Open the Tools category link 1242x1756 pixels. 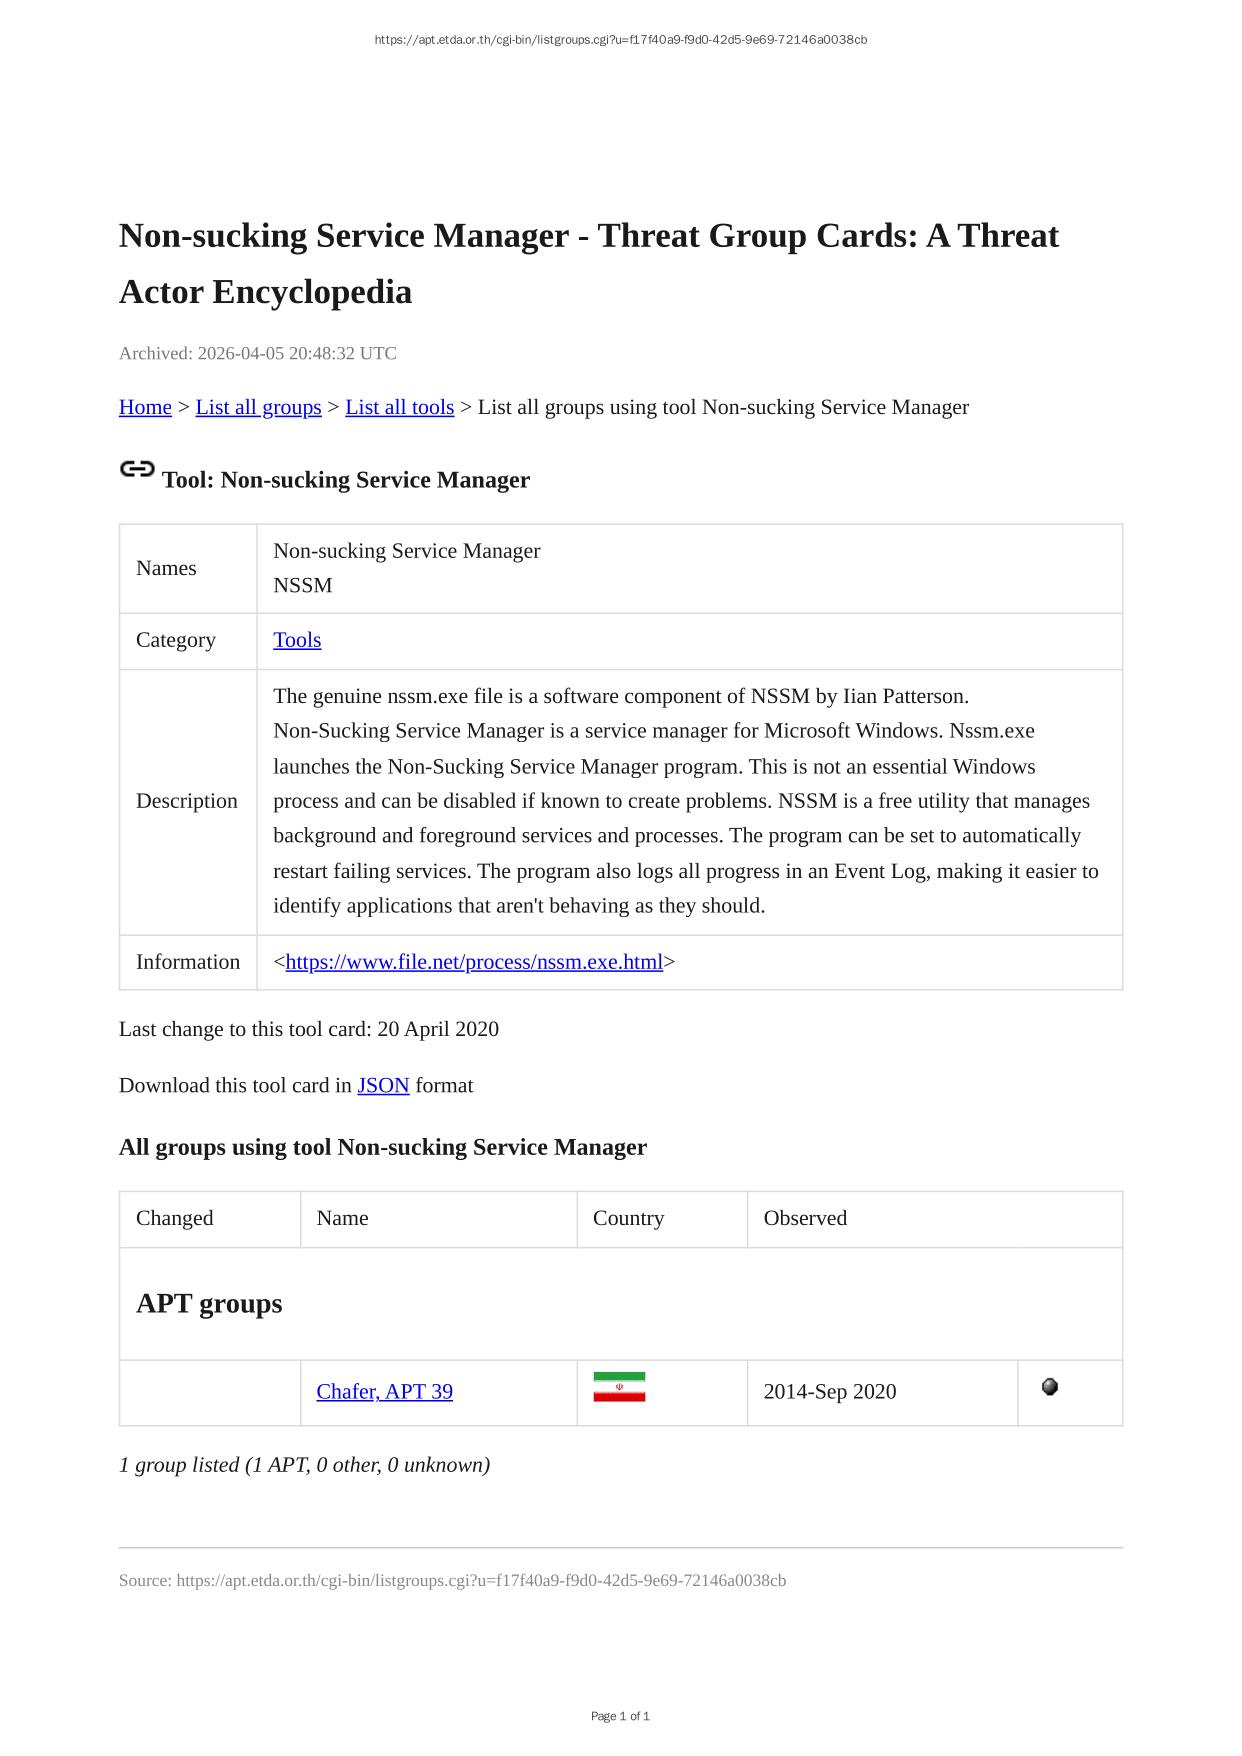click(297, 640)
